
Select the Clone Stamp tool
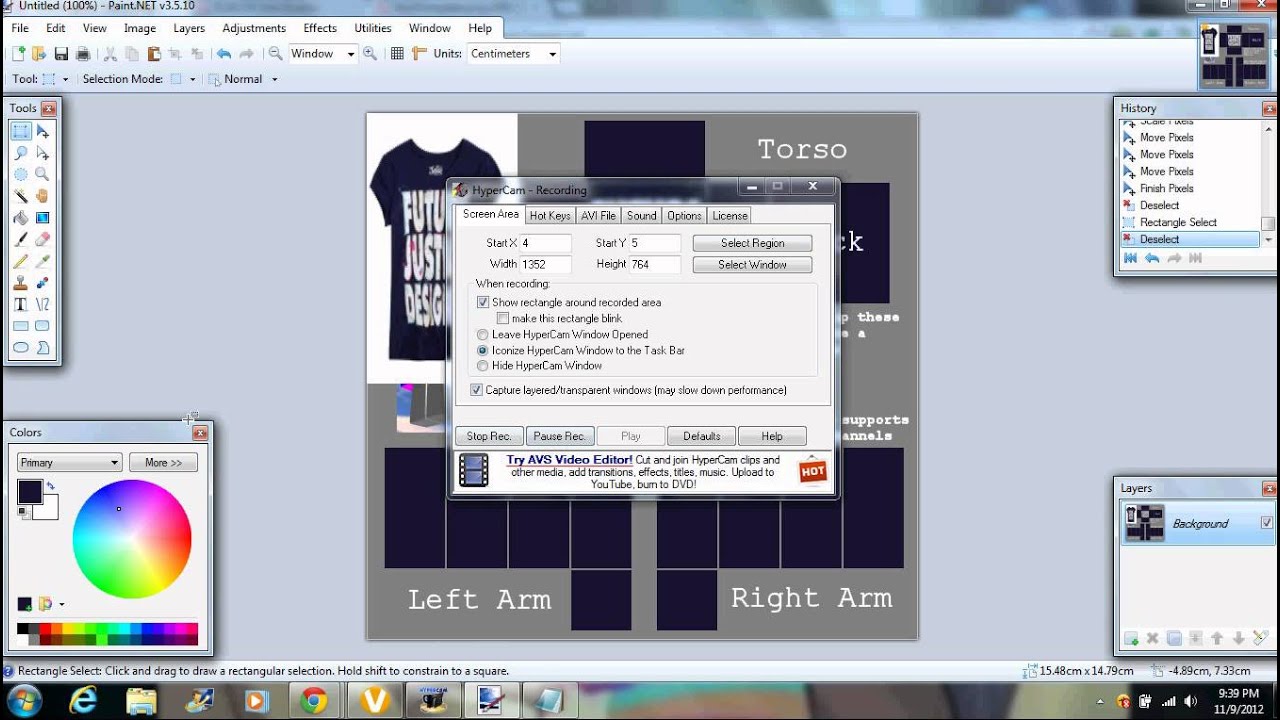pos(20,283)
